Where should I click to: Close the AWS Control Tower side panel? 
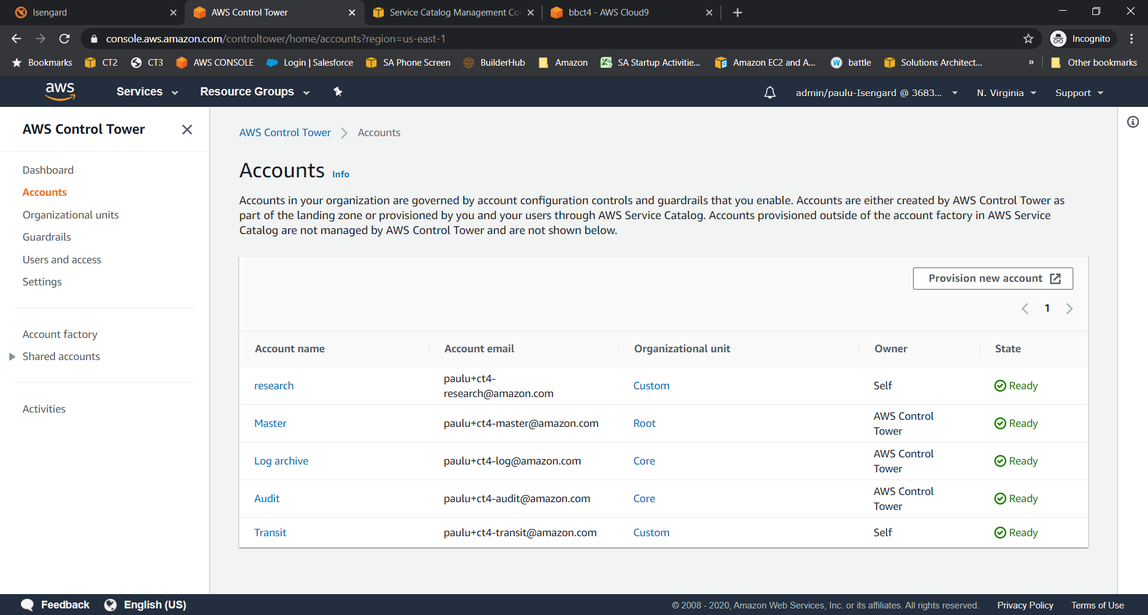pos(187,130)
